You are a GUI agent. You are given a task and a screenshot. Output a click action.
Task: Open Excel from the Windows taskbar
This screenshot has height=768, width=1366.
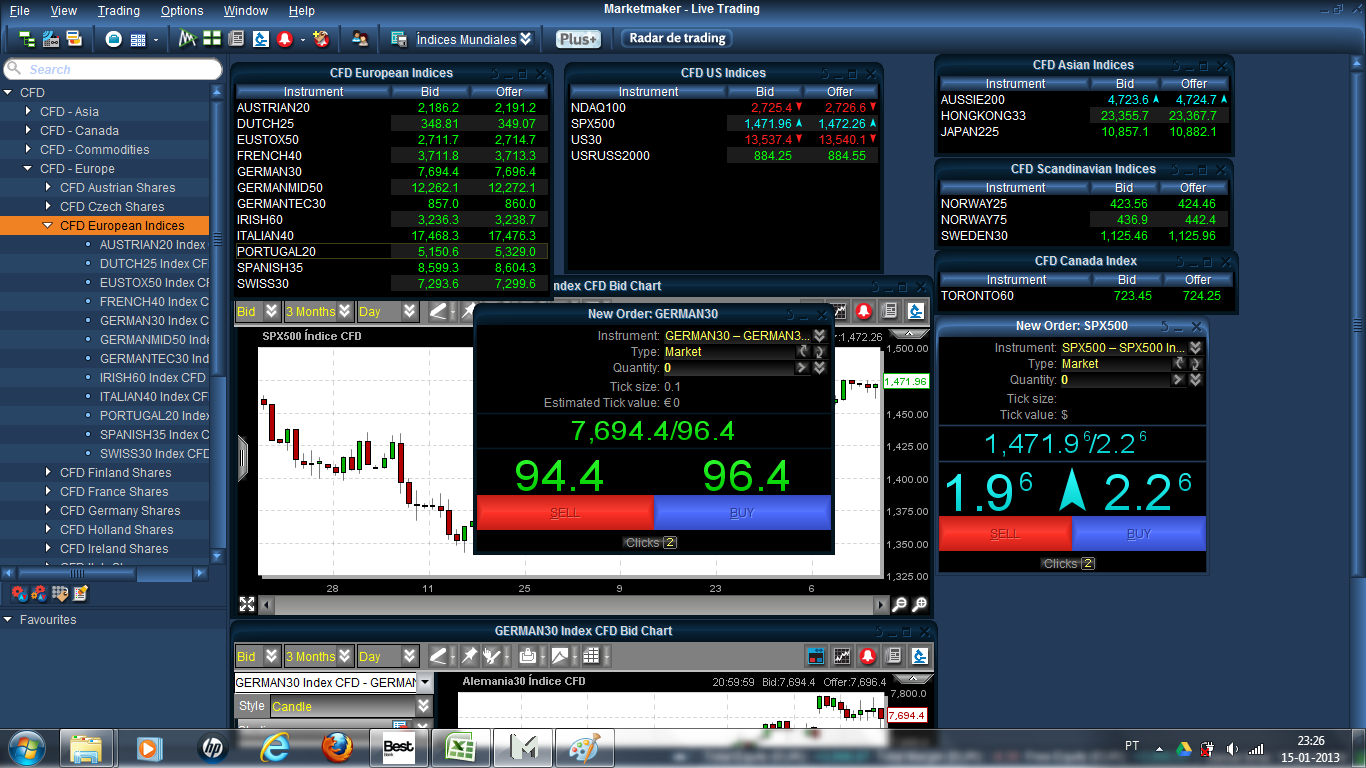pyautogui.click(x=461, y=748)
